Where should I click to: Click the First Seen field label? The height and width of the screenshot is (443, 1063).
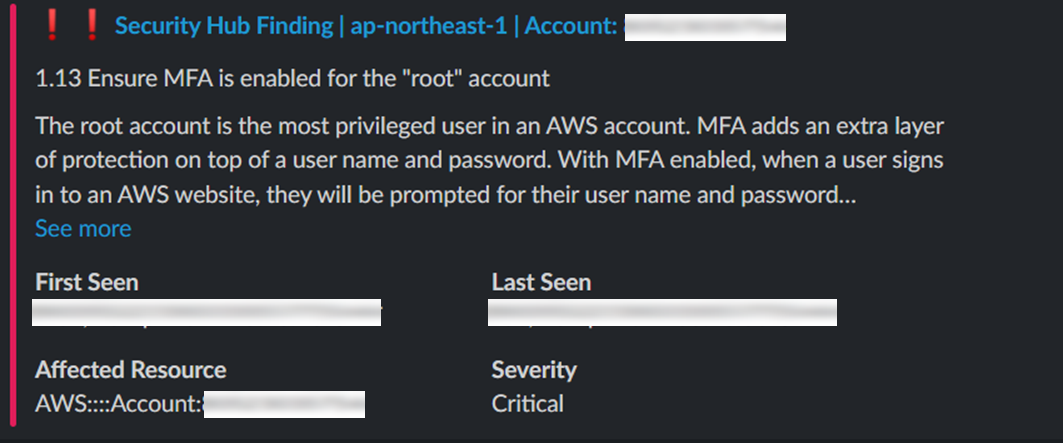[x=87, y=282]
